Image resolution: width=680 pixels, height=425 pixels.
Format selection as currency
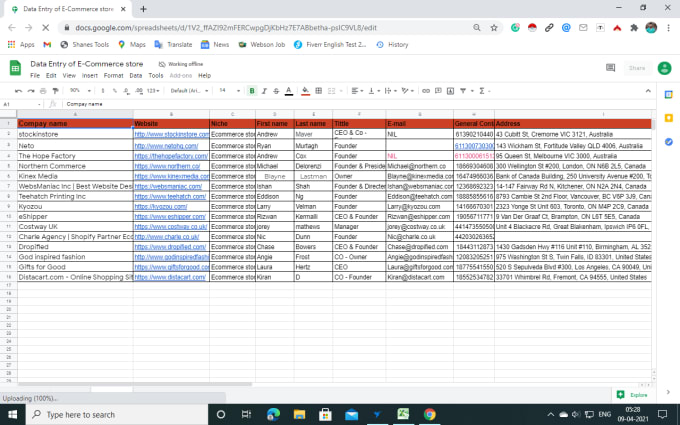[103, 91]
